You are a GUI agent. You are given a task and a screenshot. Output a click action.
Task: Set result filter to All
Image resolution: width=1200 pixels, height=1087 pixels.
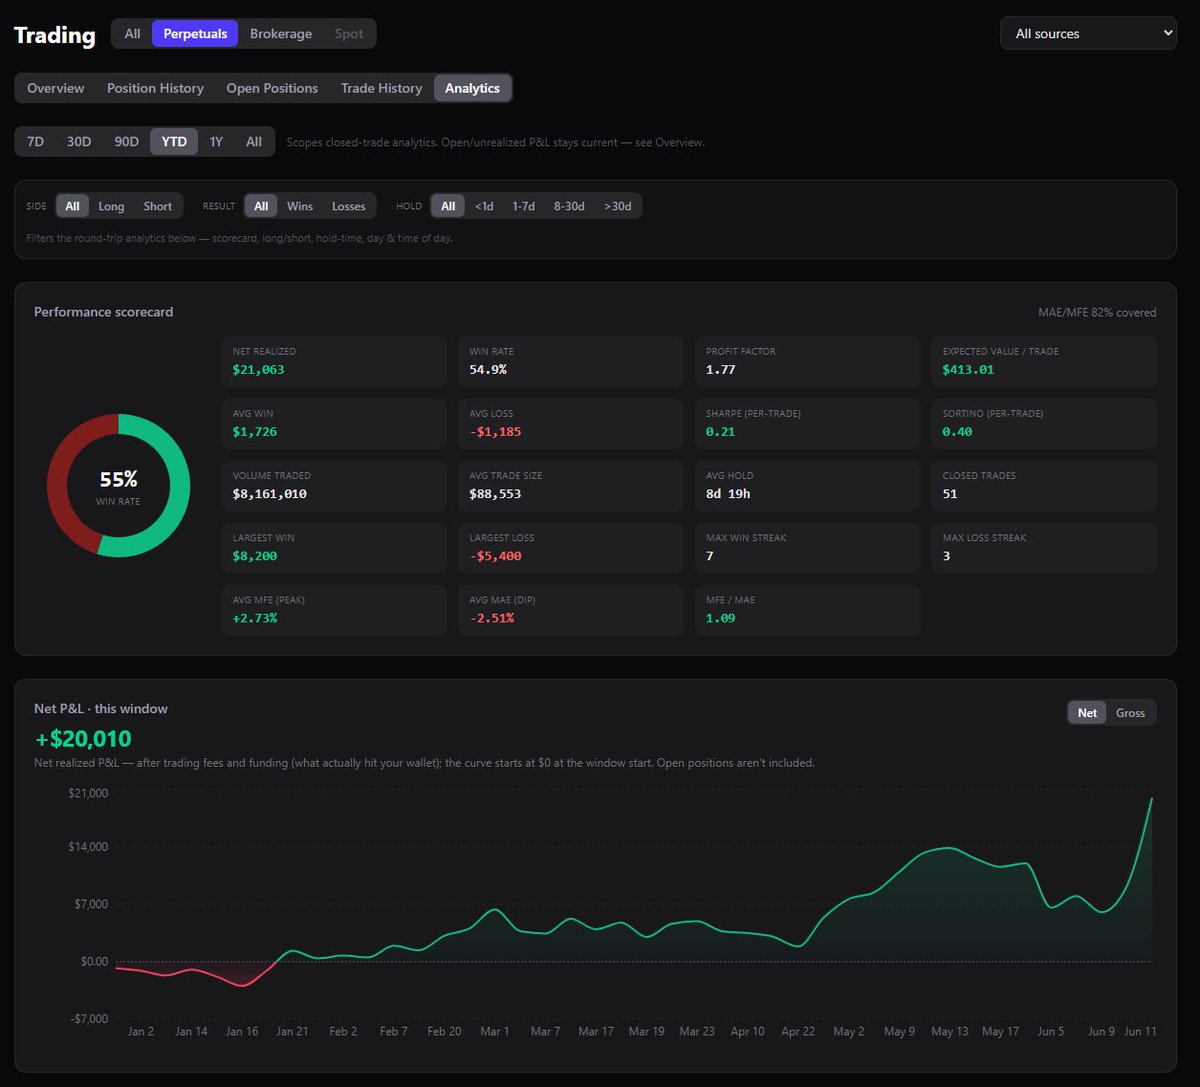point(261,206)
